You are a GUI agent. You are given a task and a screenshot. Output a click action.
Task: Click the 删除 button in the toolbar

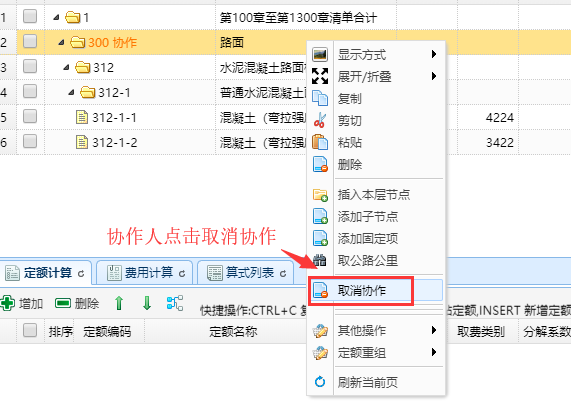pos(77,303)
